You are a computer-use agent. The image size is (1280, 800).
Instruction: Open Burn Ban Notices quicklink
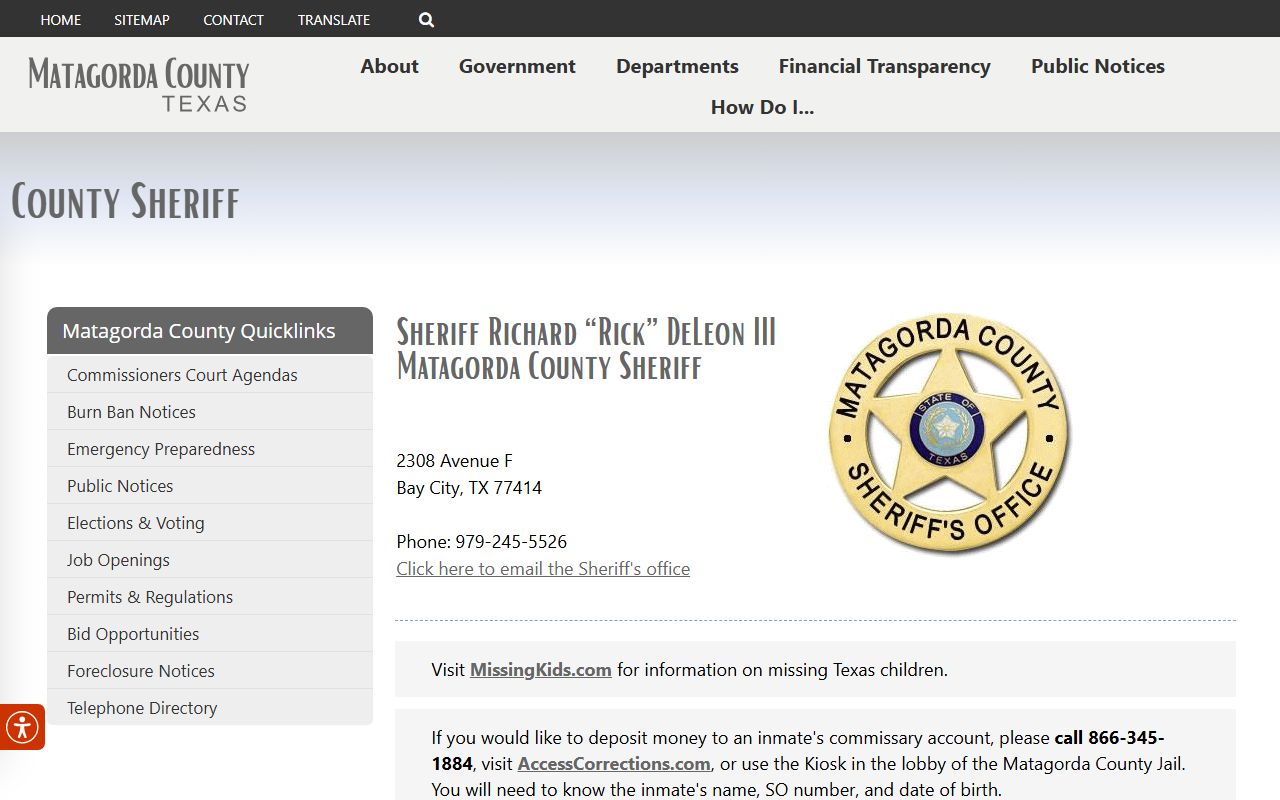click(210, 412)
